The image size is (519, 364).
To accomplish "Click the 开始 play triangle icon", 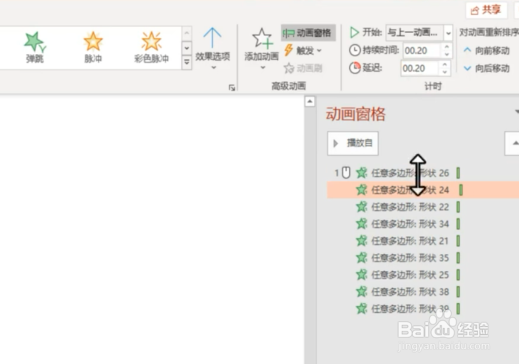I will click(354, 32).
